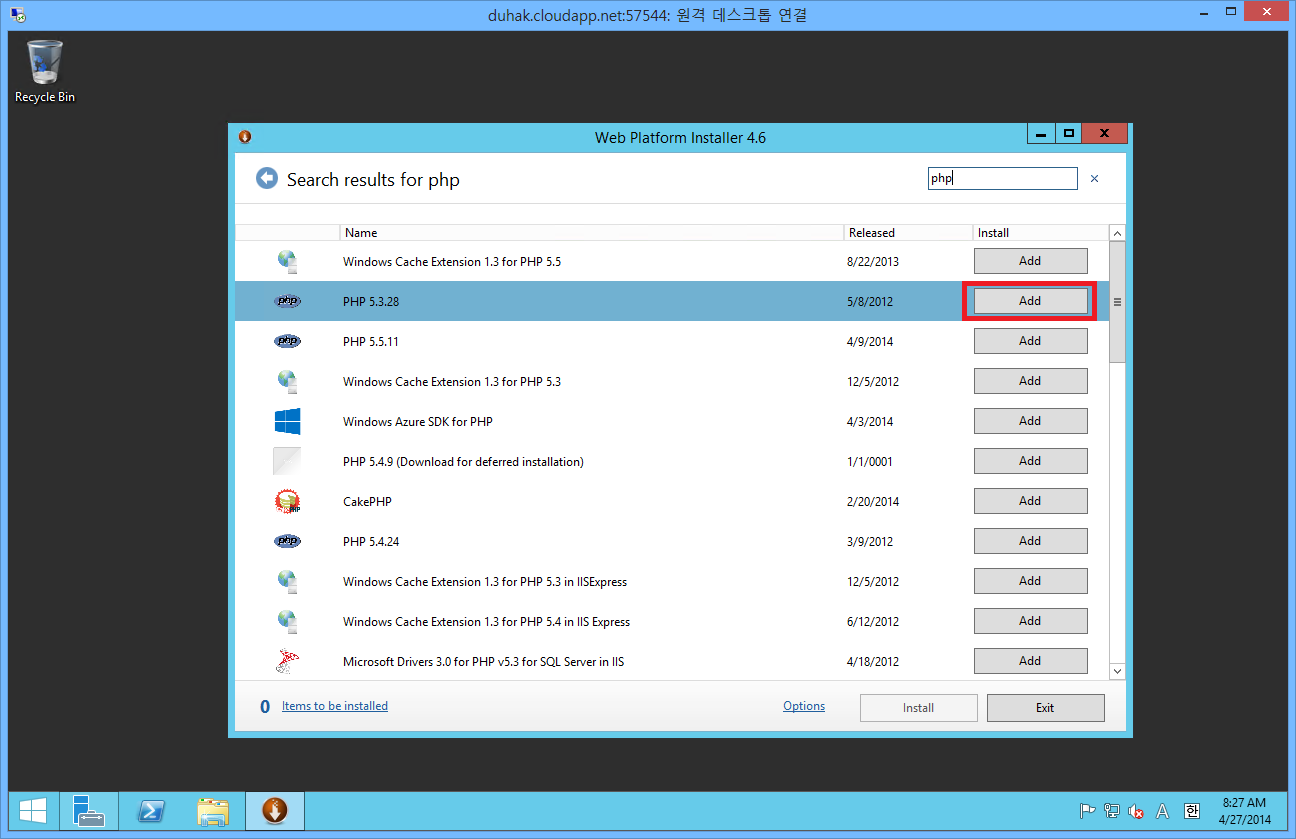Select PHP 5.4.24 row name
1296x839 pixels.
[x=371, y=541]
